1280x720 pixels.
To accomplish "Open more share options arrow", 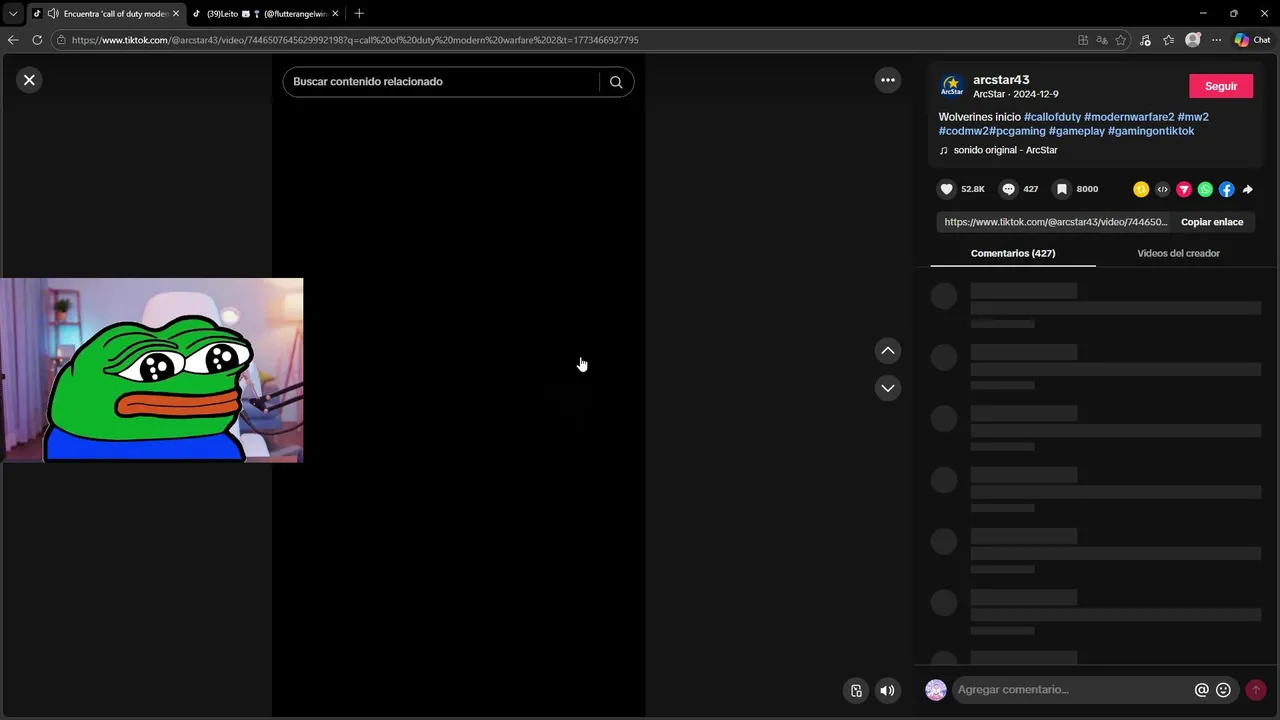I will pyautogui.click(x=1248, y=189).
